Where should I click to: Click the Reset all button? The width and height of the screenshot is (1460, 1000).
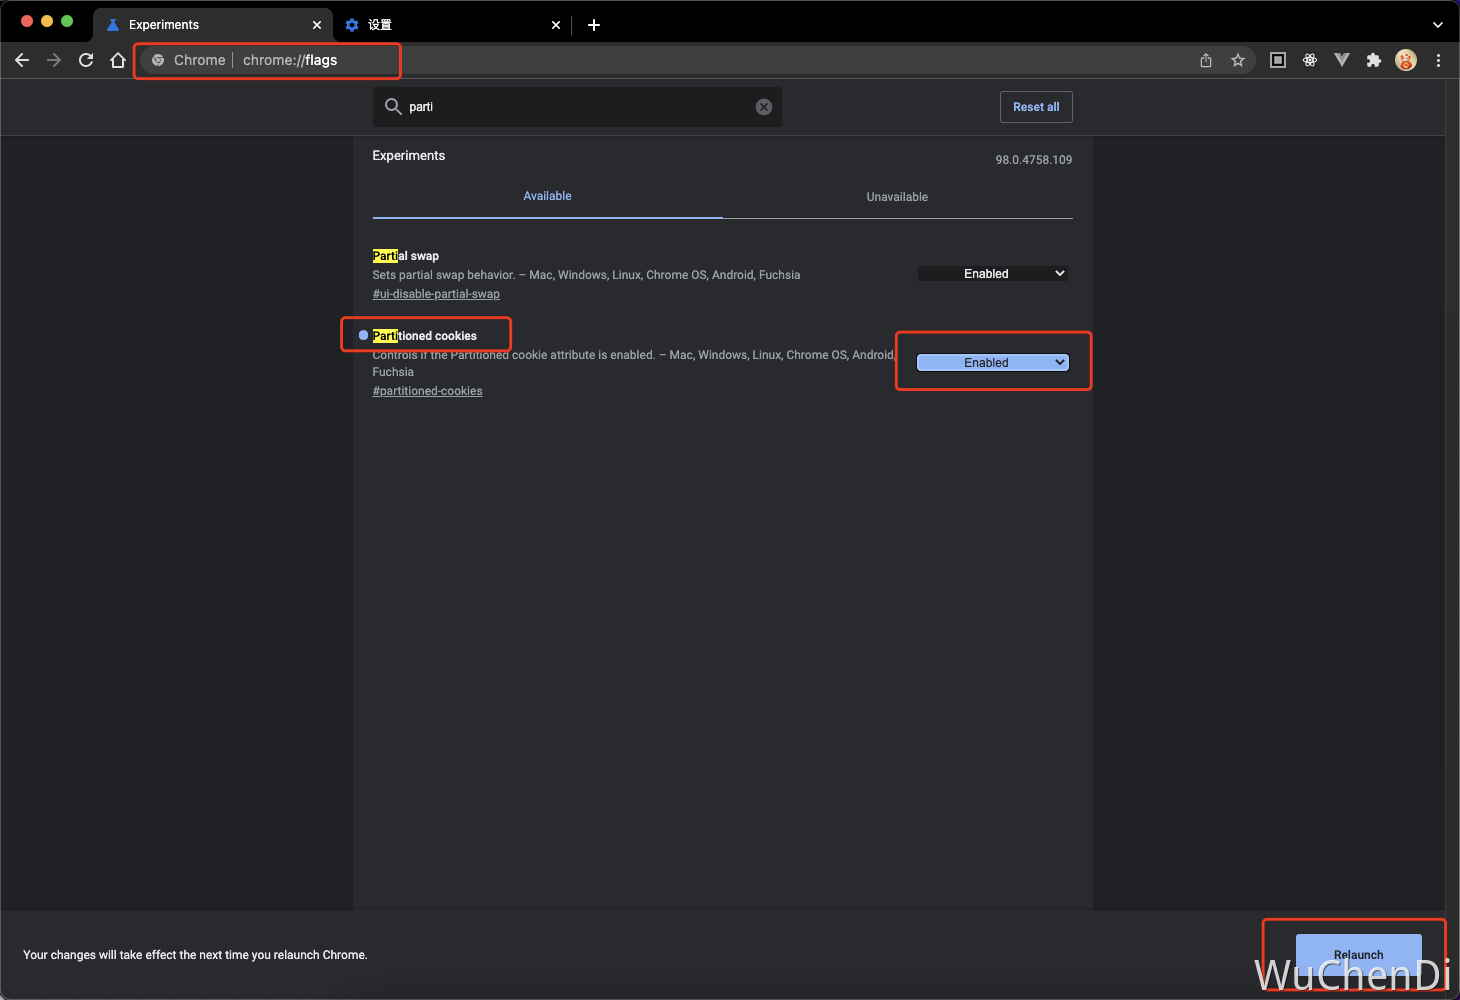point(1036,107)
